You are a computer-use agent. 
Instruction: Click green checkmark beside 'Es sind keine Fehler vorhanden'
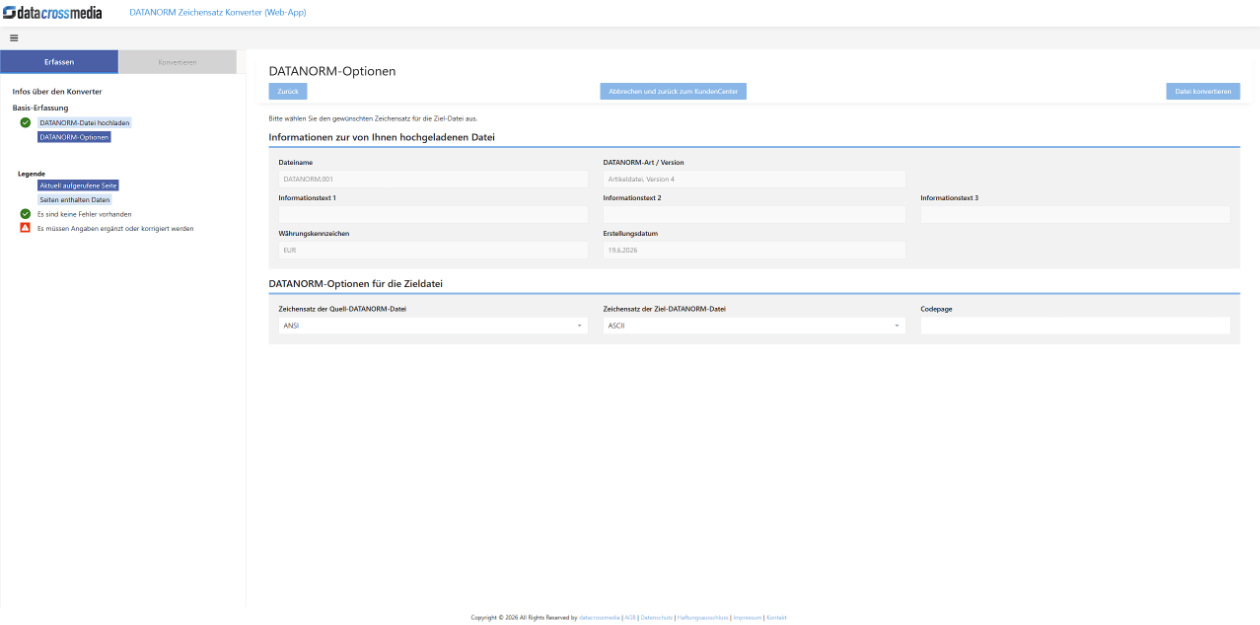(x=25, y=214)
